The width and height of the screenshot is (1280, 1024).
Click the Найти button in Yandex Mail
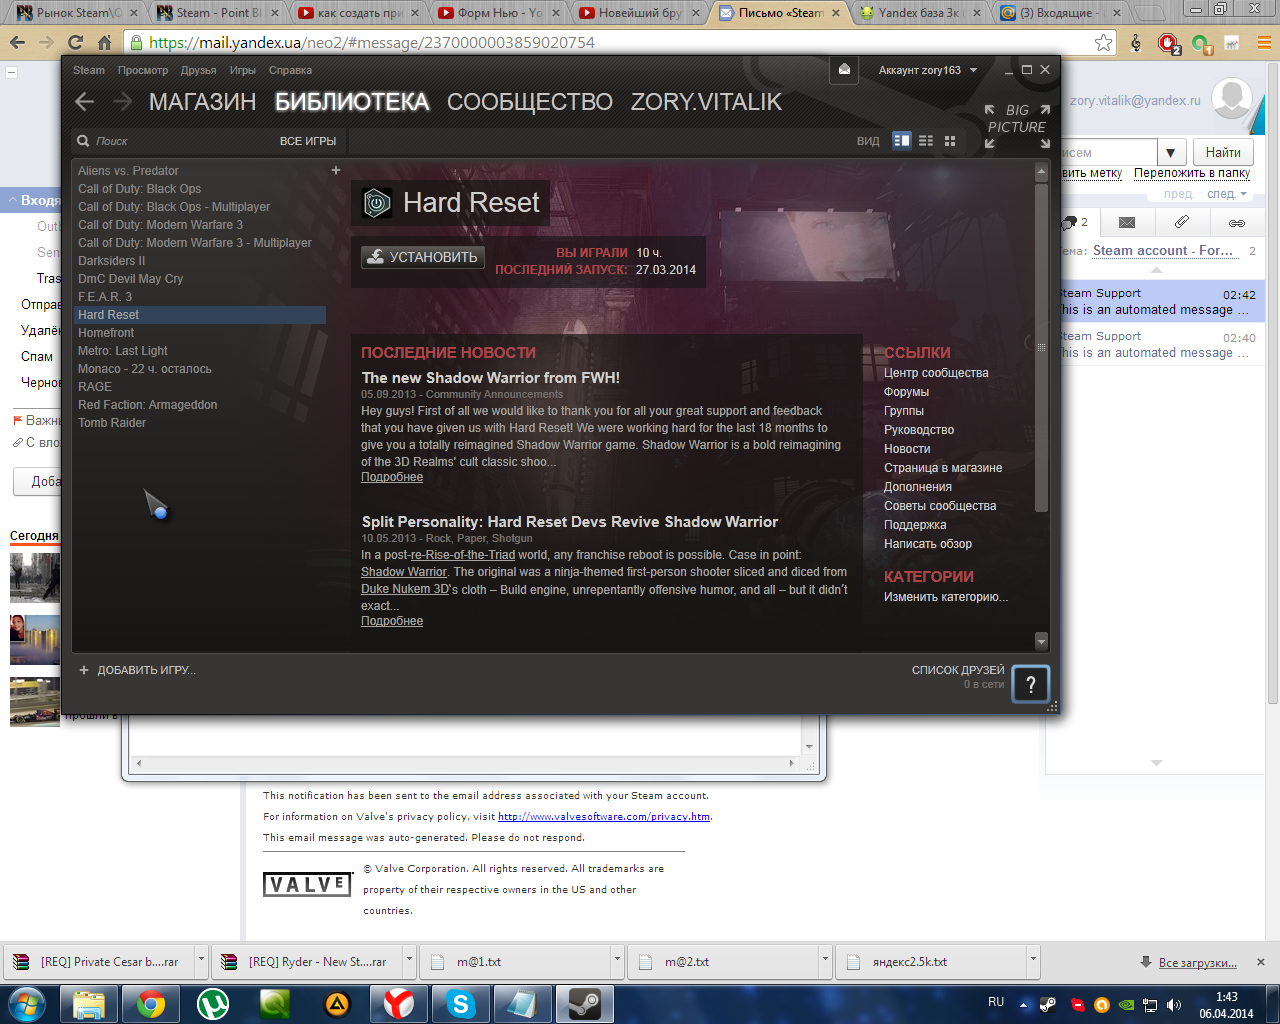click(1223, 152)
